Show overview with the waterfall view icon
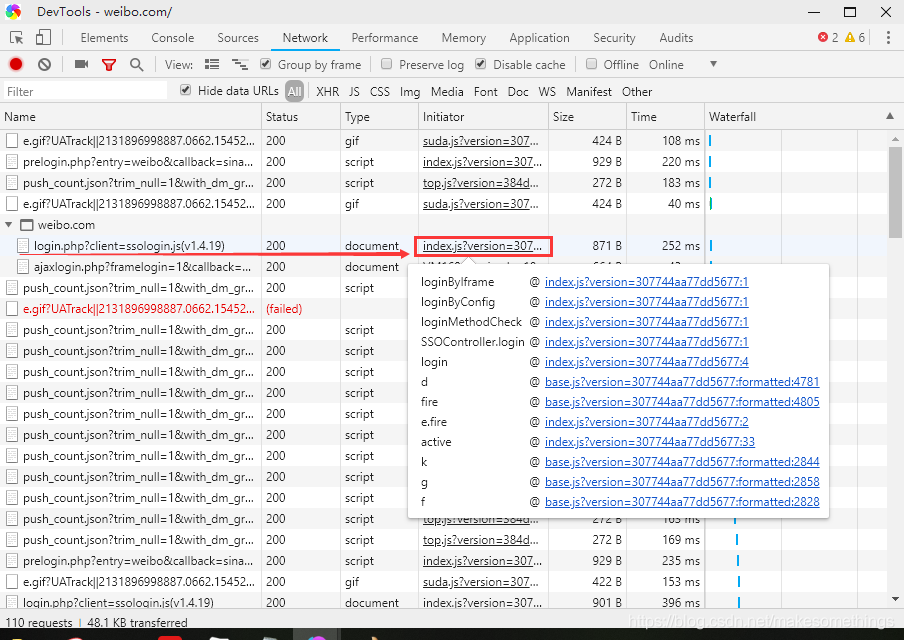 point(240,65)
